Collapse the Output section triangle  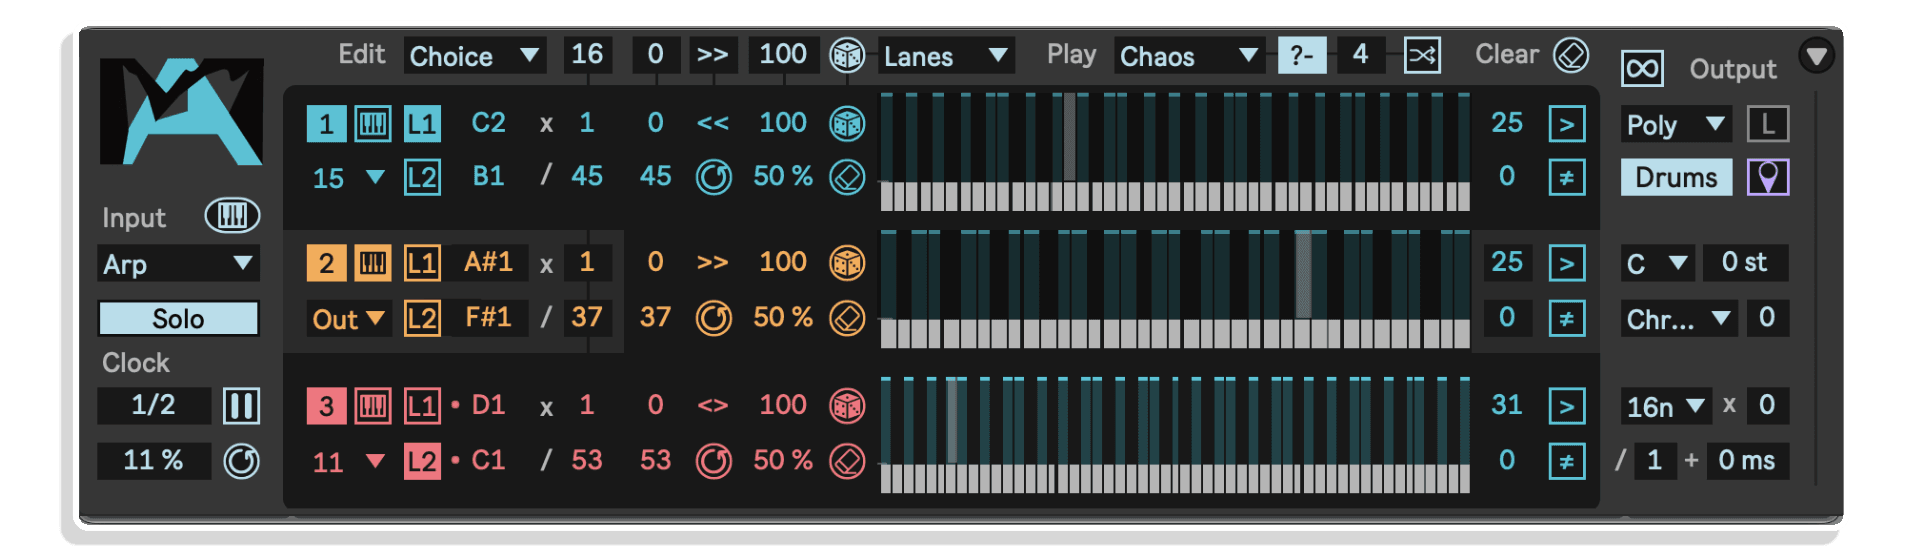click(1816, 55)
